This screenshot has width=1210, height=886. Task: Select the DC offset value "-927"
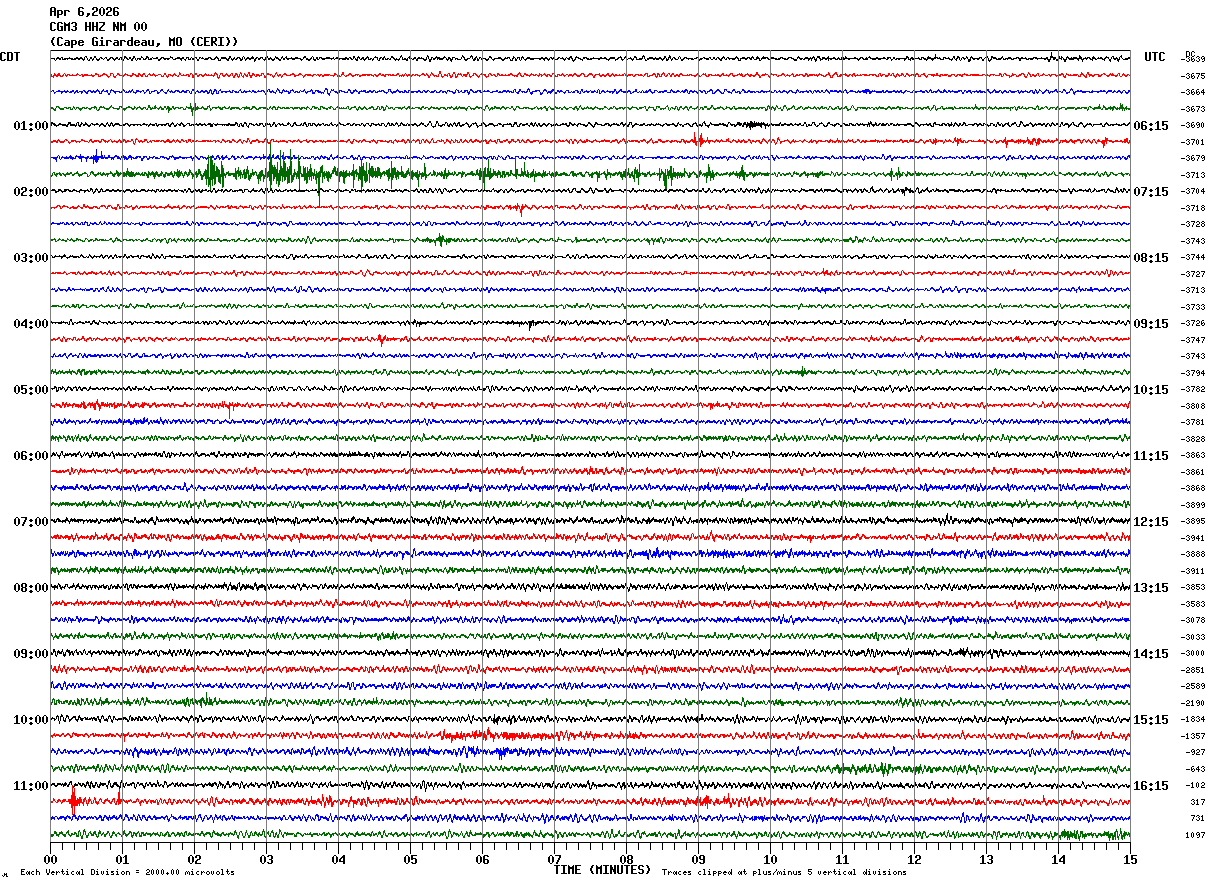click(1195, 752)
